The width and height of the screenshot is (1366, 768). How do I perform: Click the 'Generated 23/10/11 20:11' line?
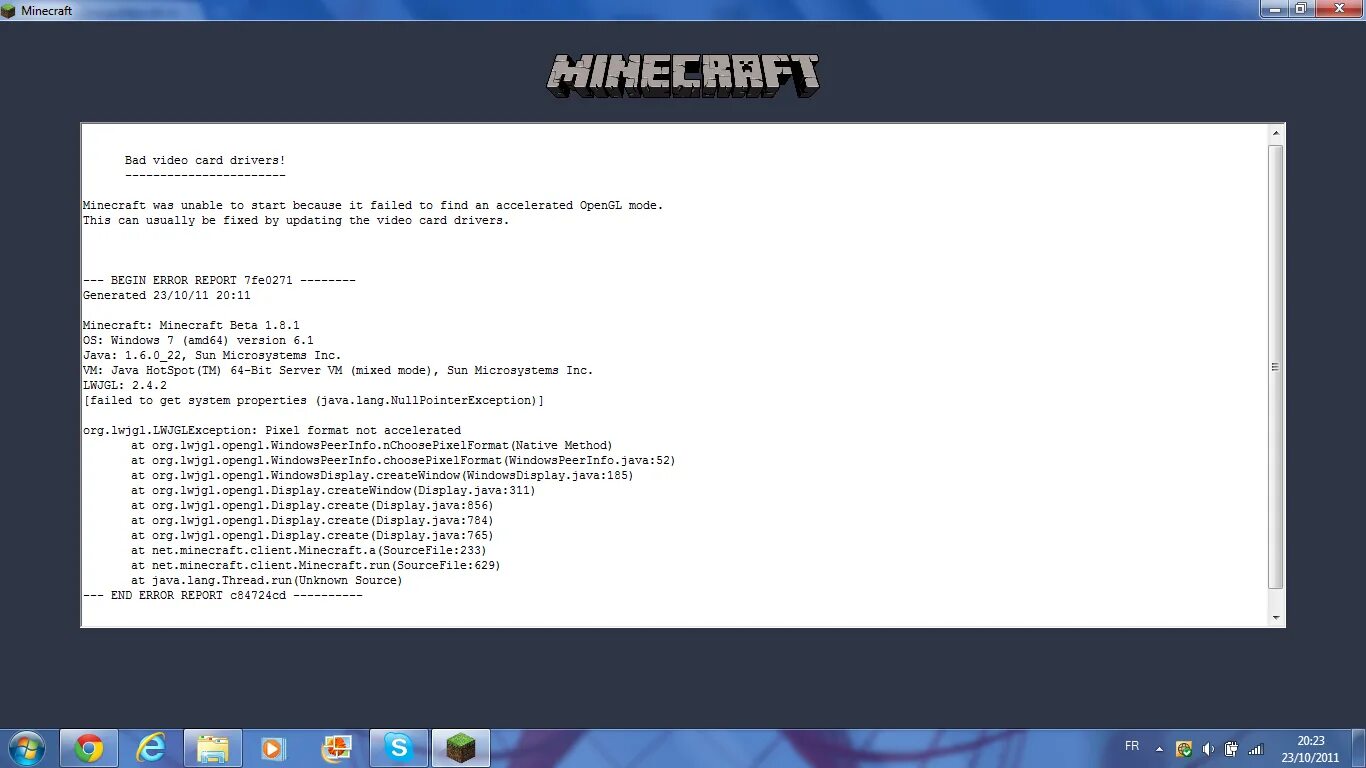[x=167, y=295]
